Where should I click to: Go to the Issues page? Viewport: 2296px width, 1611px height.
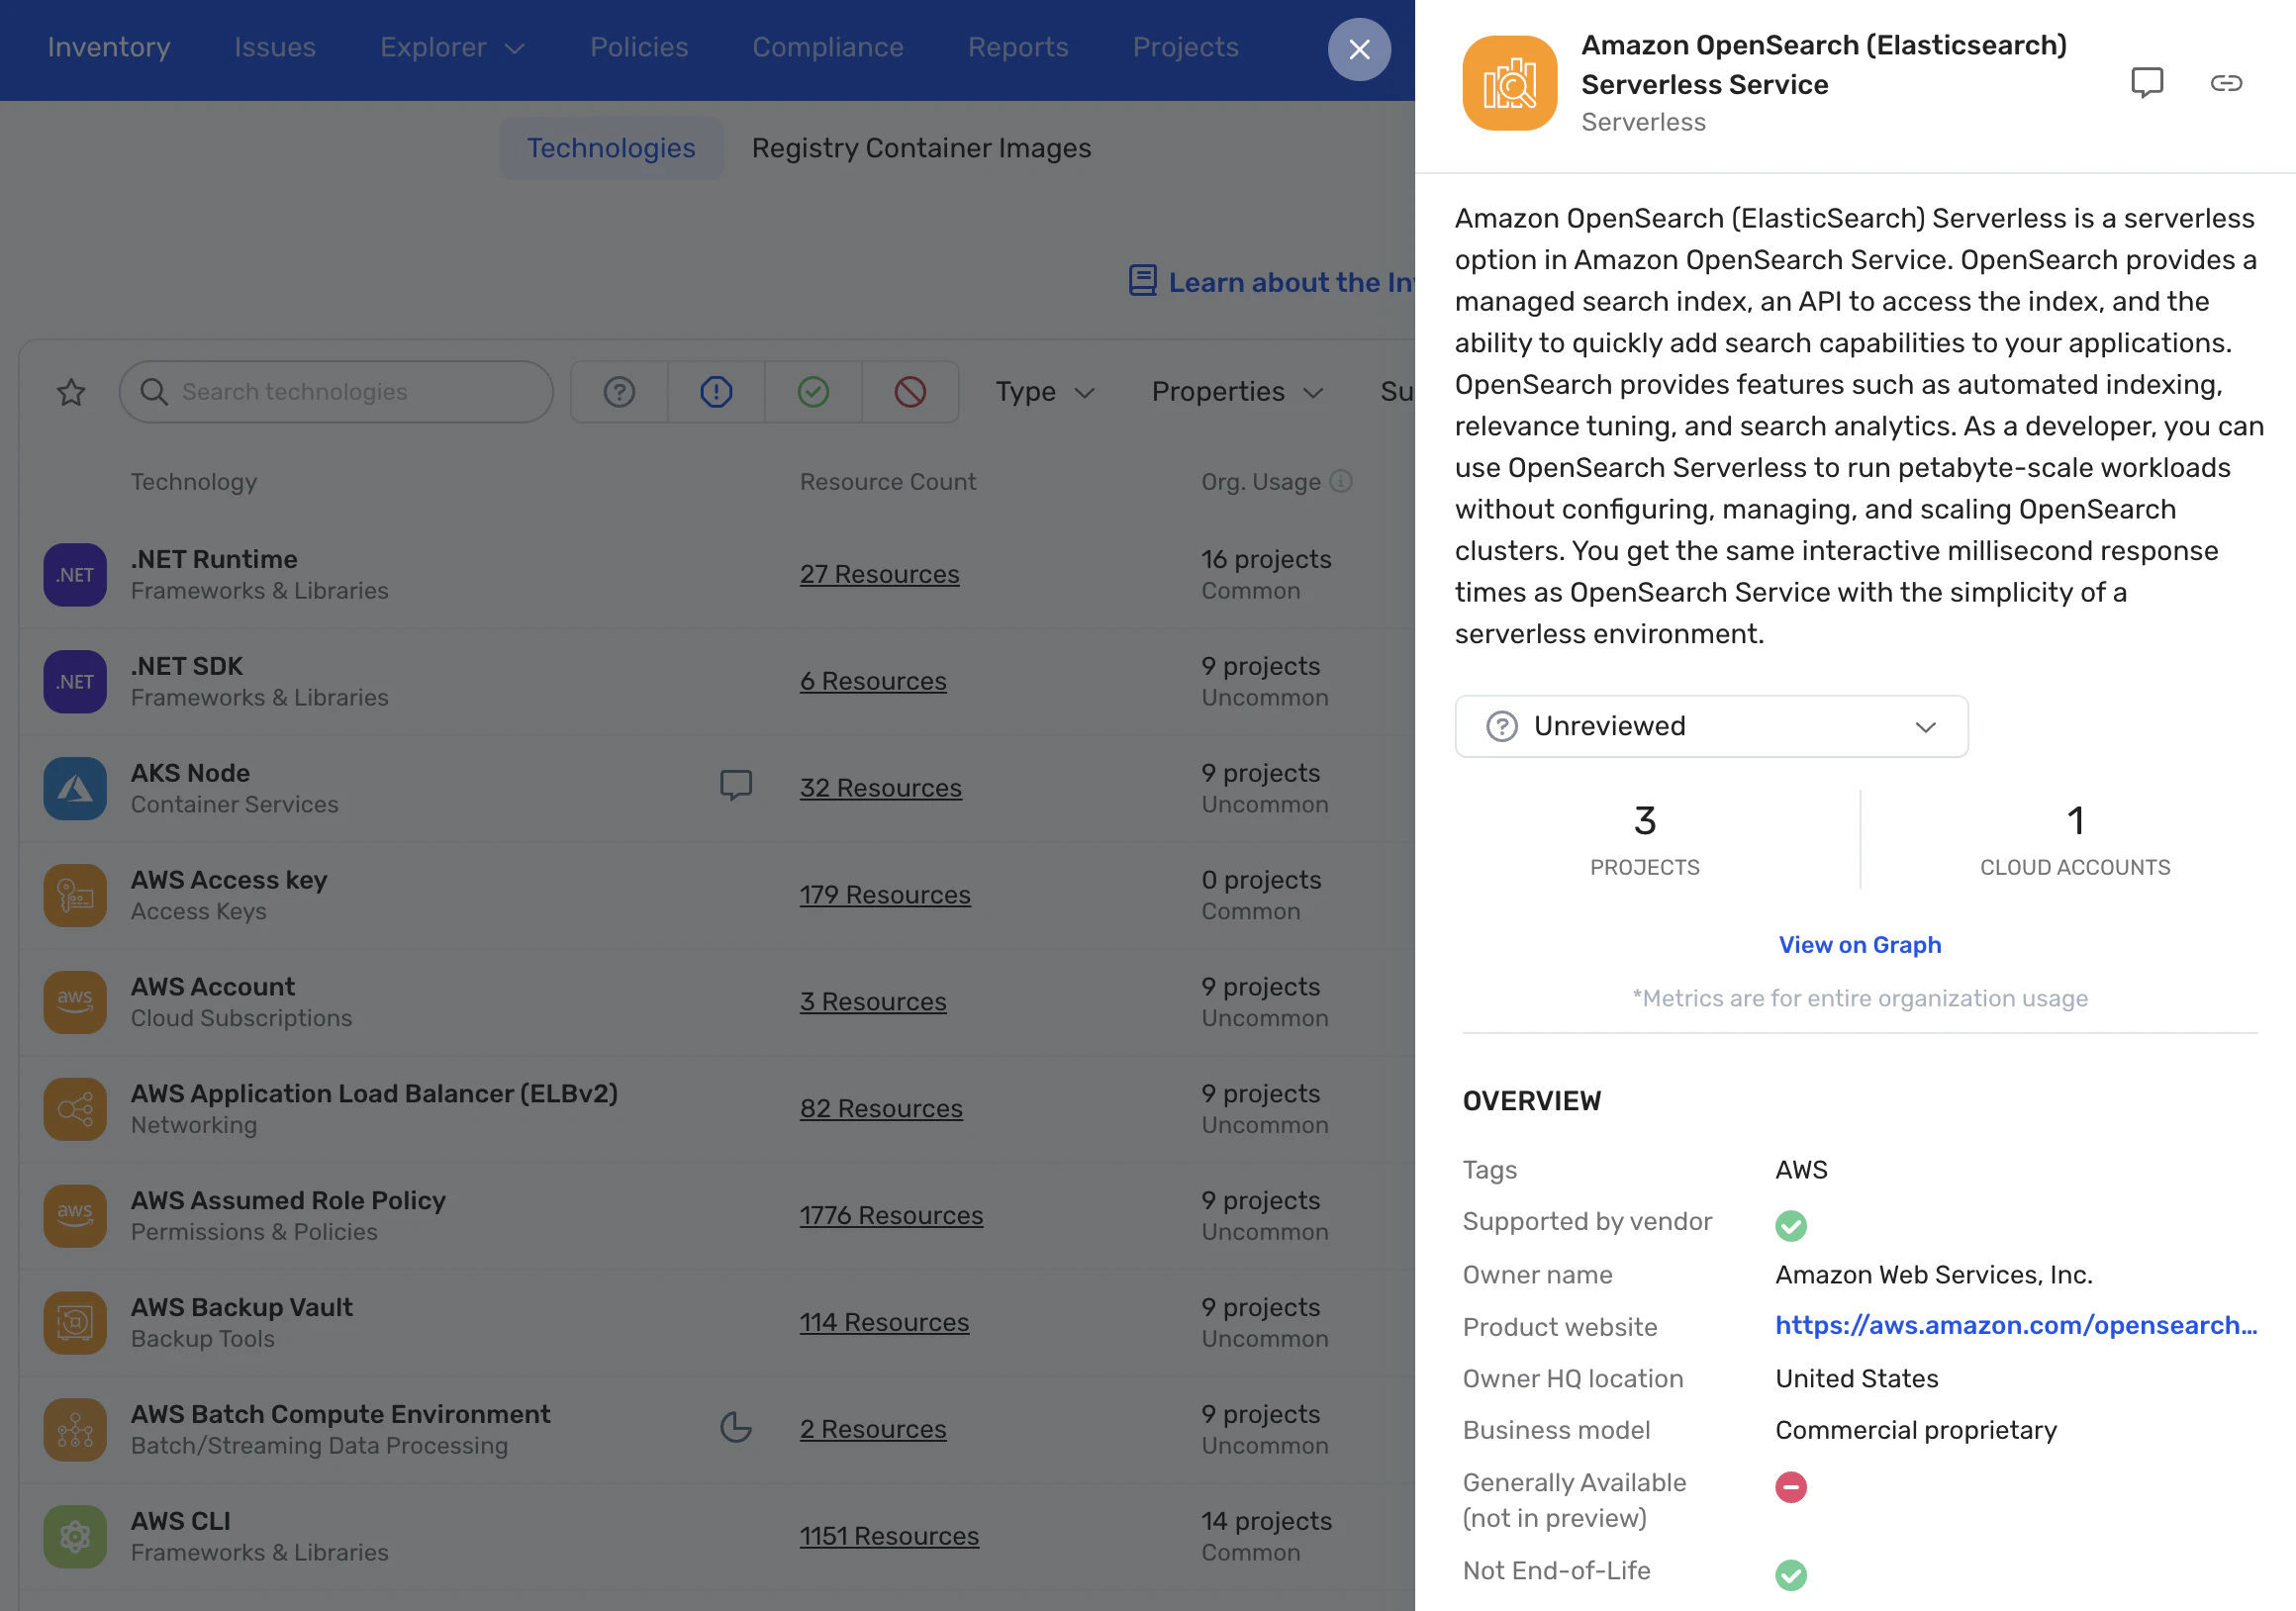tap(275, 47)
